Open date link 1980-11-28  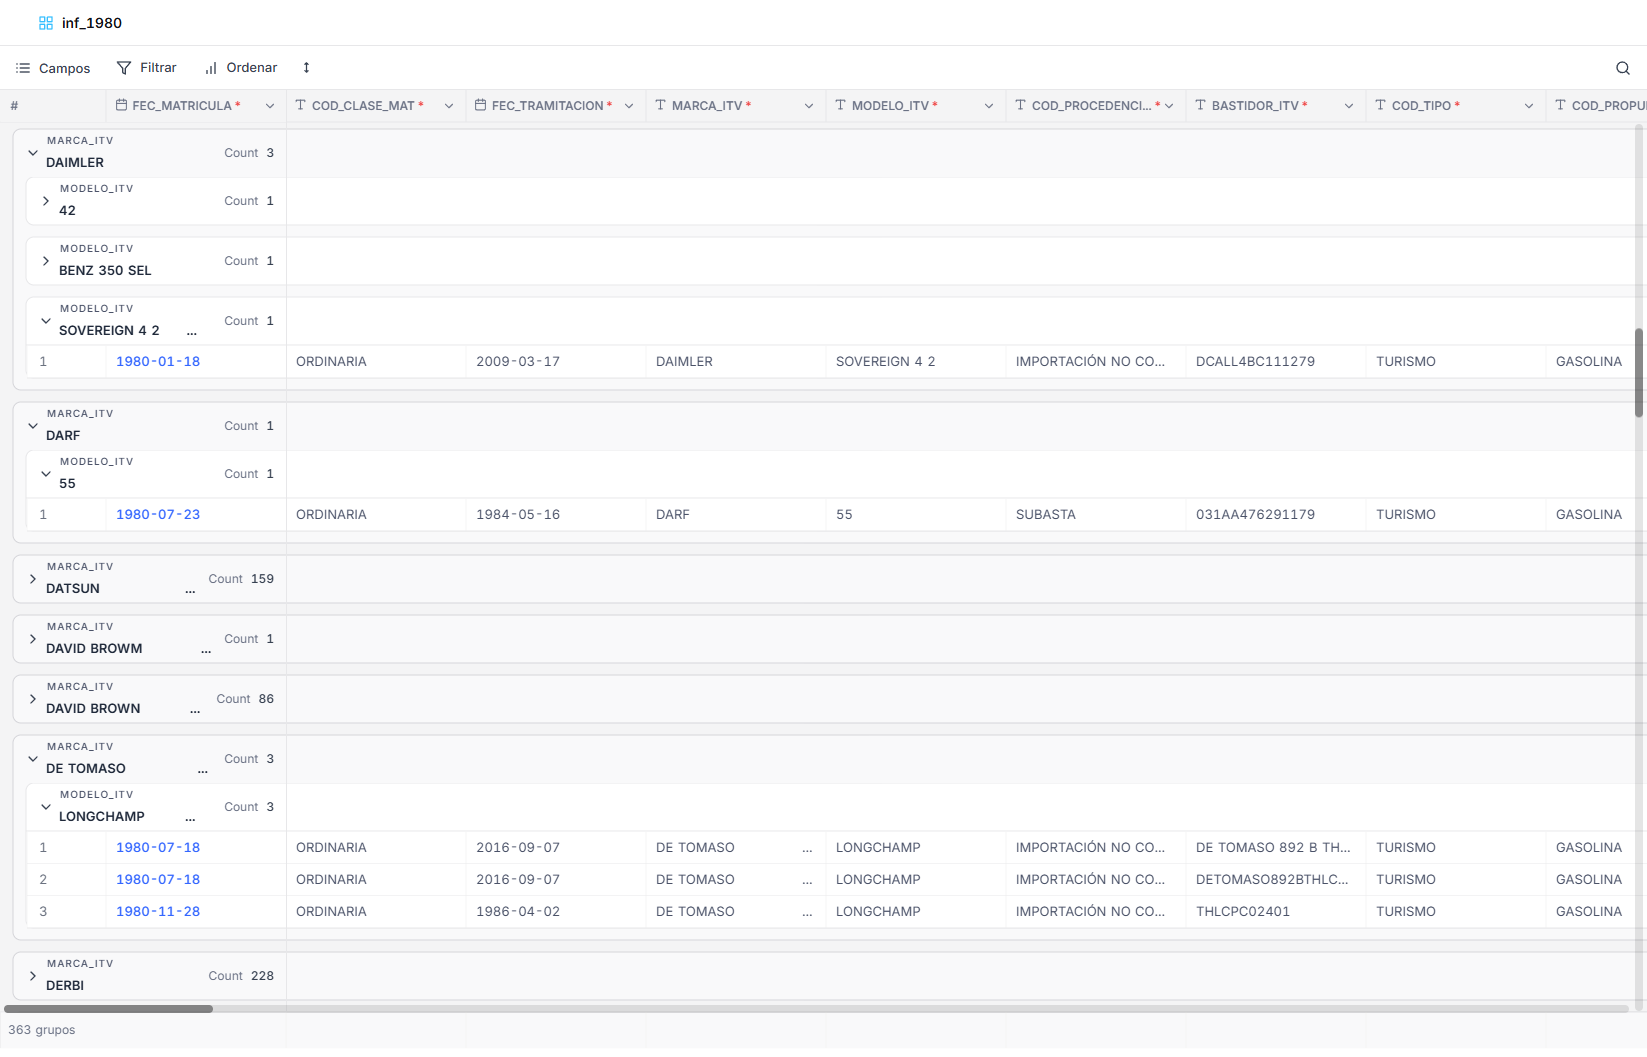pyautogui.click(x=158, y=912)
